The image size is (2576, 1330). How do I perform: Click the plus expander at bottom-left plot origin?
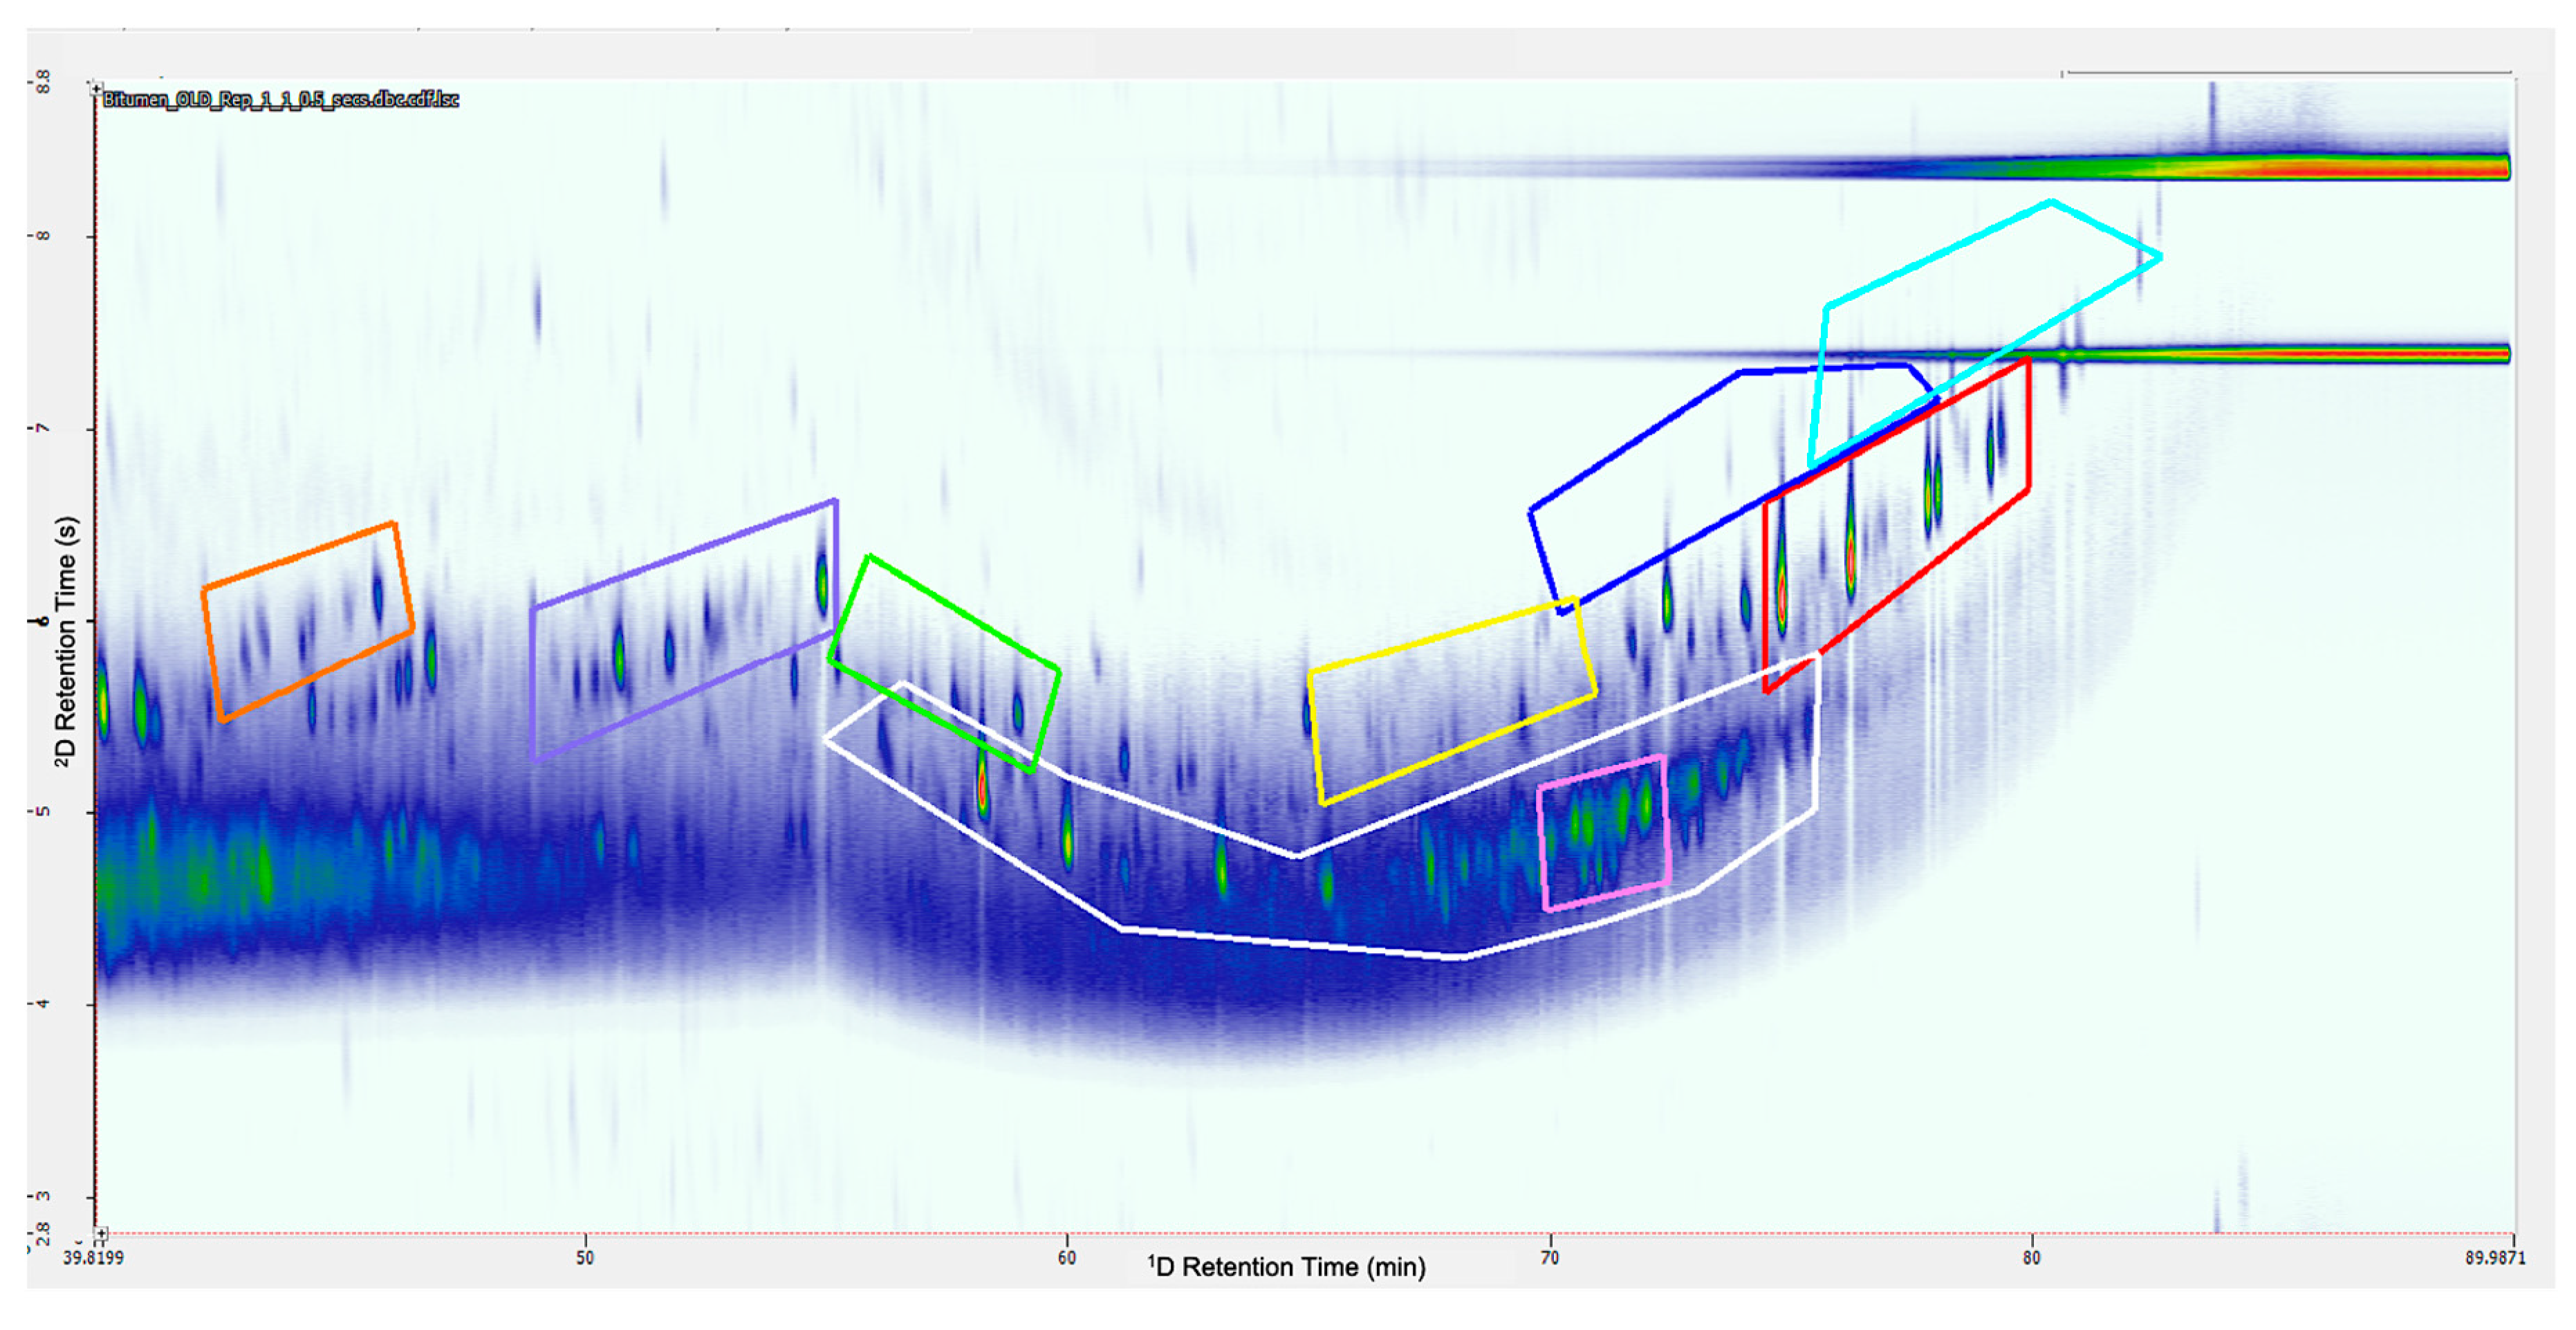[100, 1234]
